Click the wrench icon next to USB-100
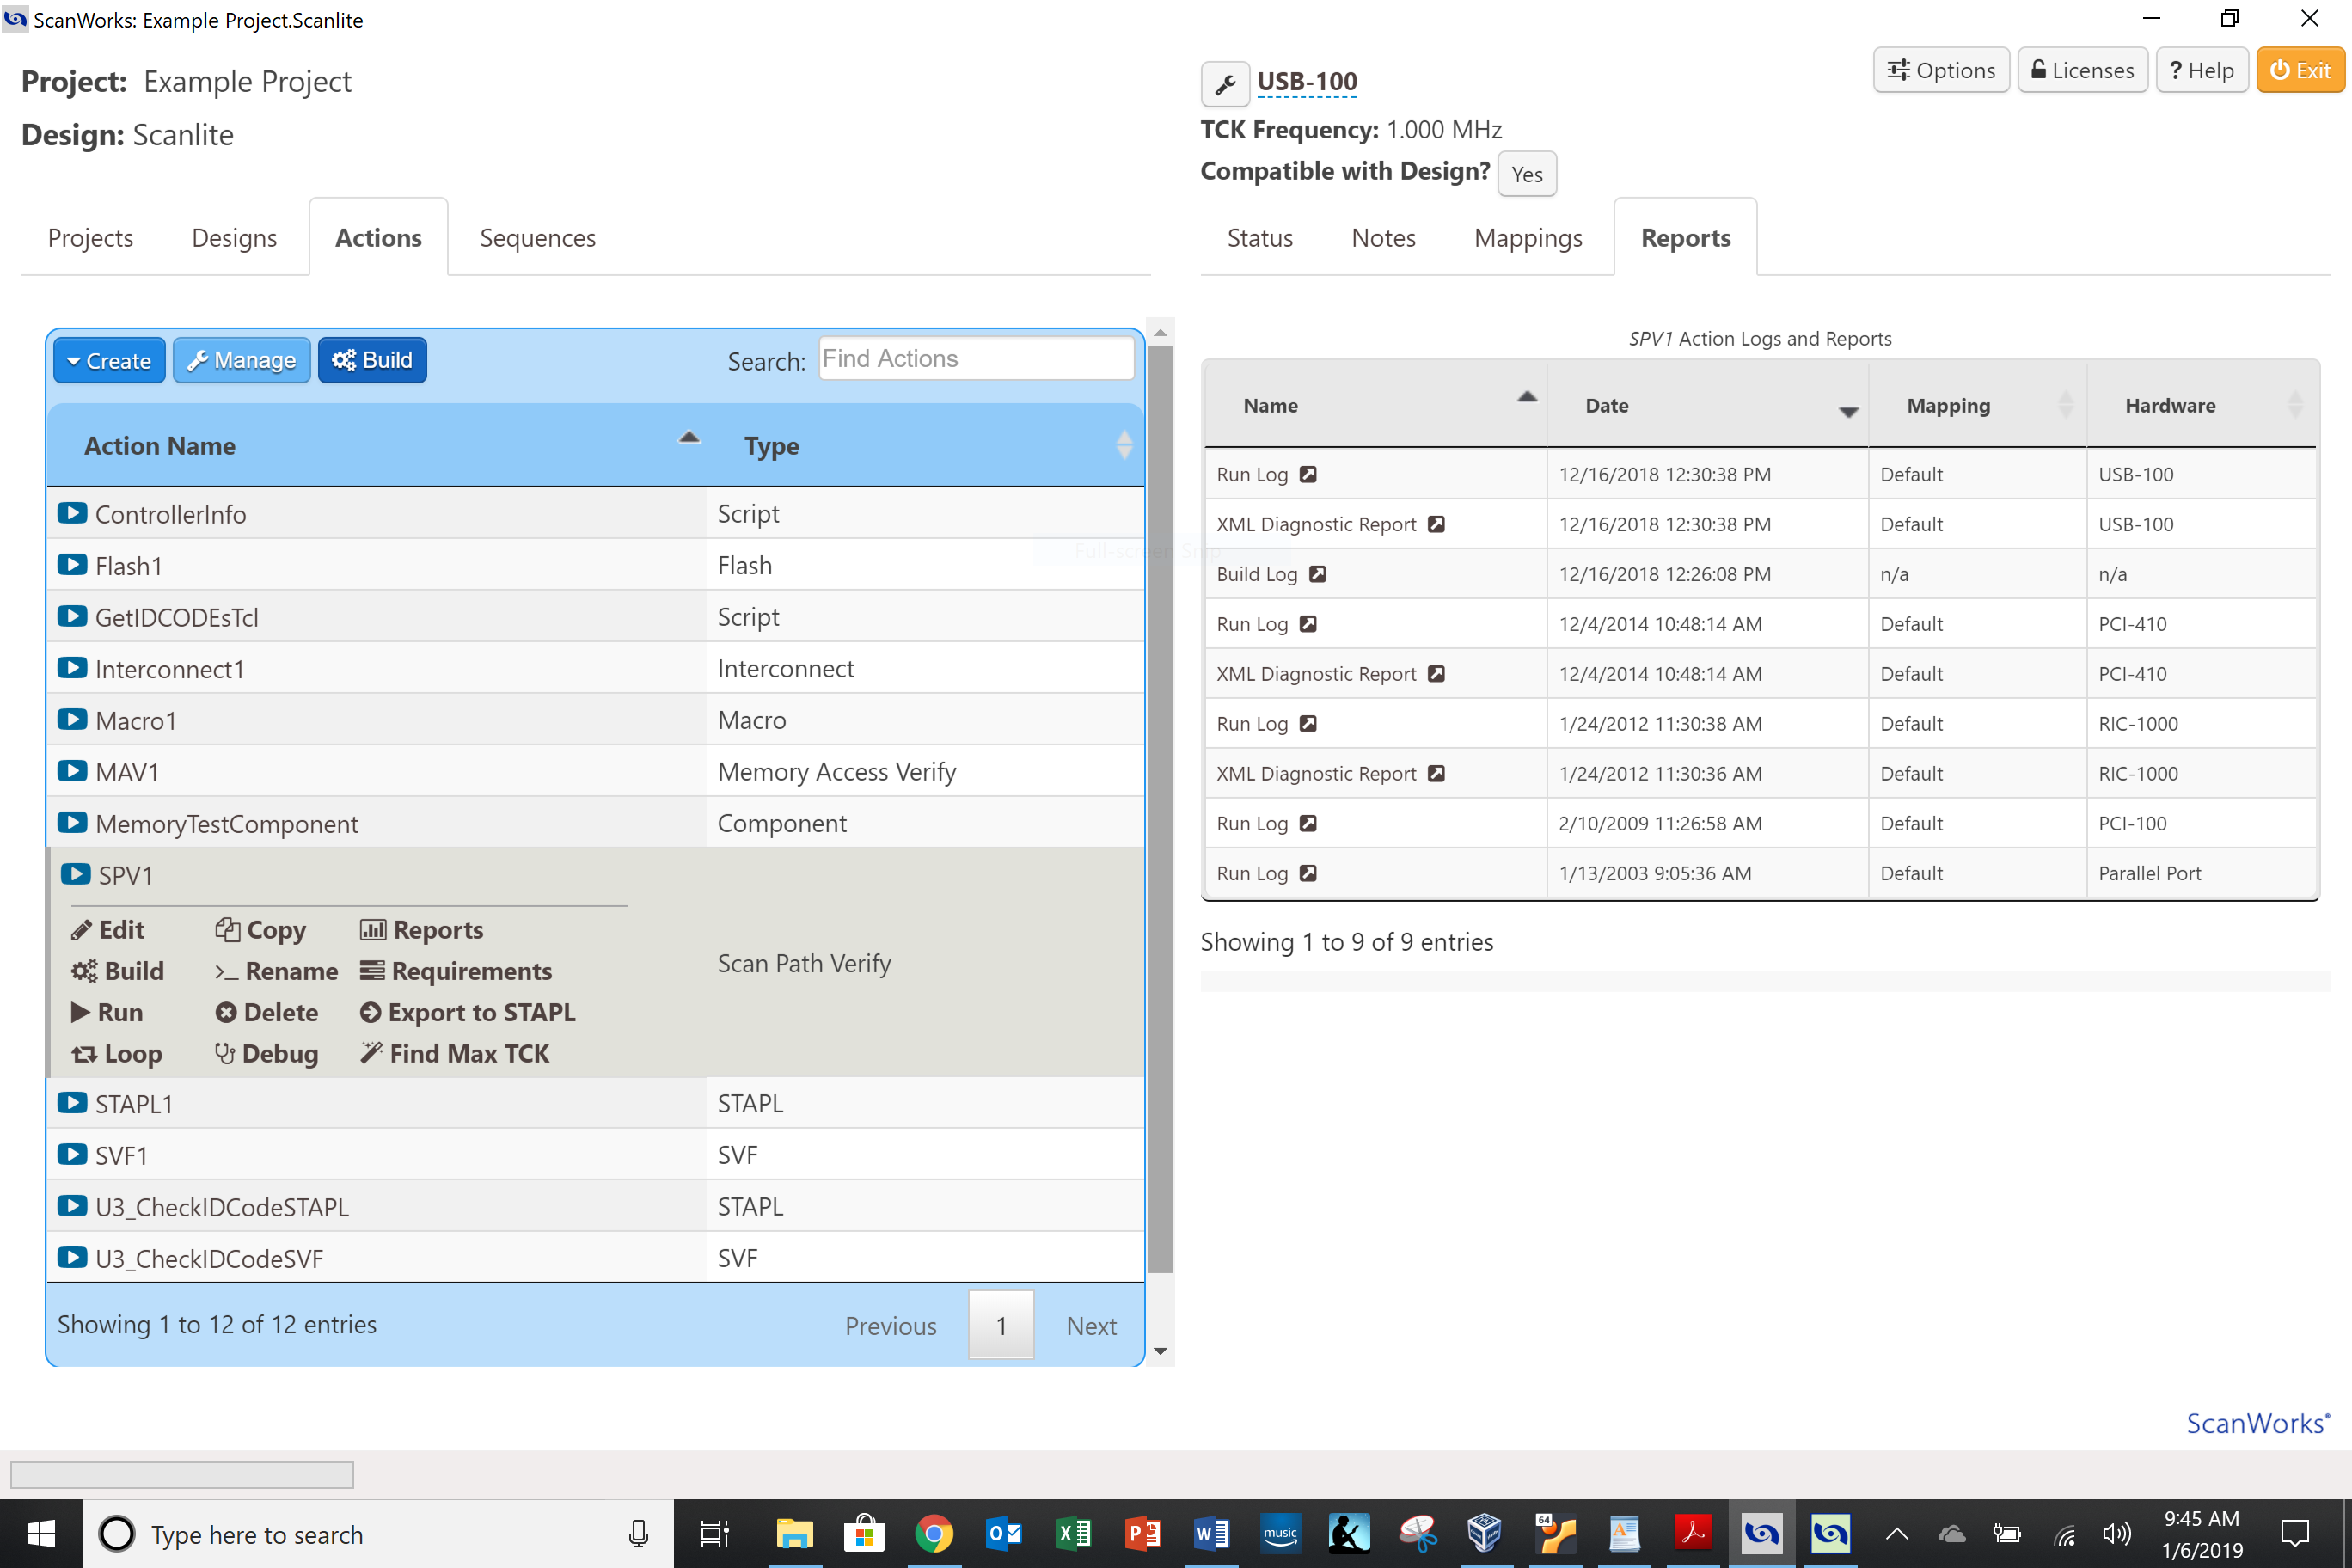The height and width of the screenshot is (1568, 2352). (1224, 84)
